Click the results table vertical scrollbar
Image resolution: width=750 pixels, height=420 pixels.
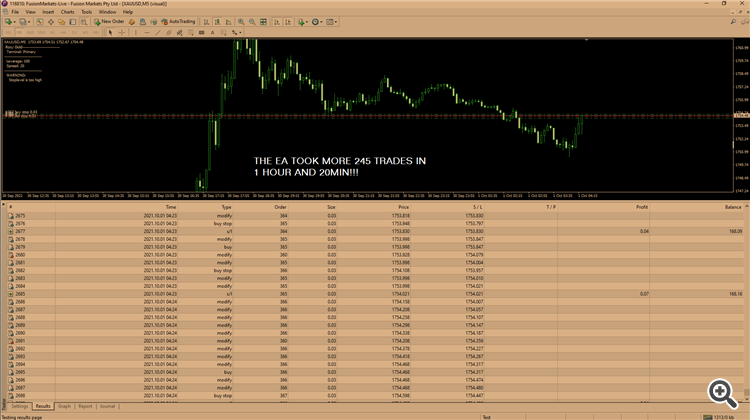point(747,303)
